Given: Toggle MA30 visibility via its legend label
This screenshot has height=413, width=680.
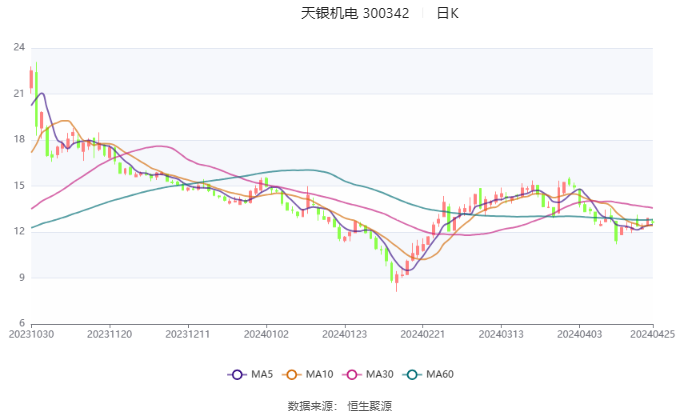Looking at the screenshot, I should (380, 374).
